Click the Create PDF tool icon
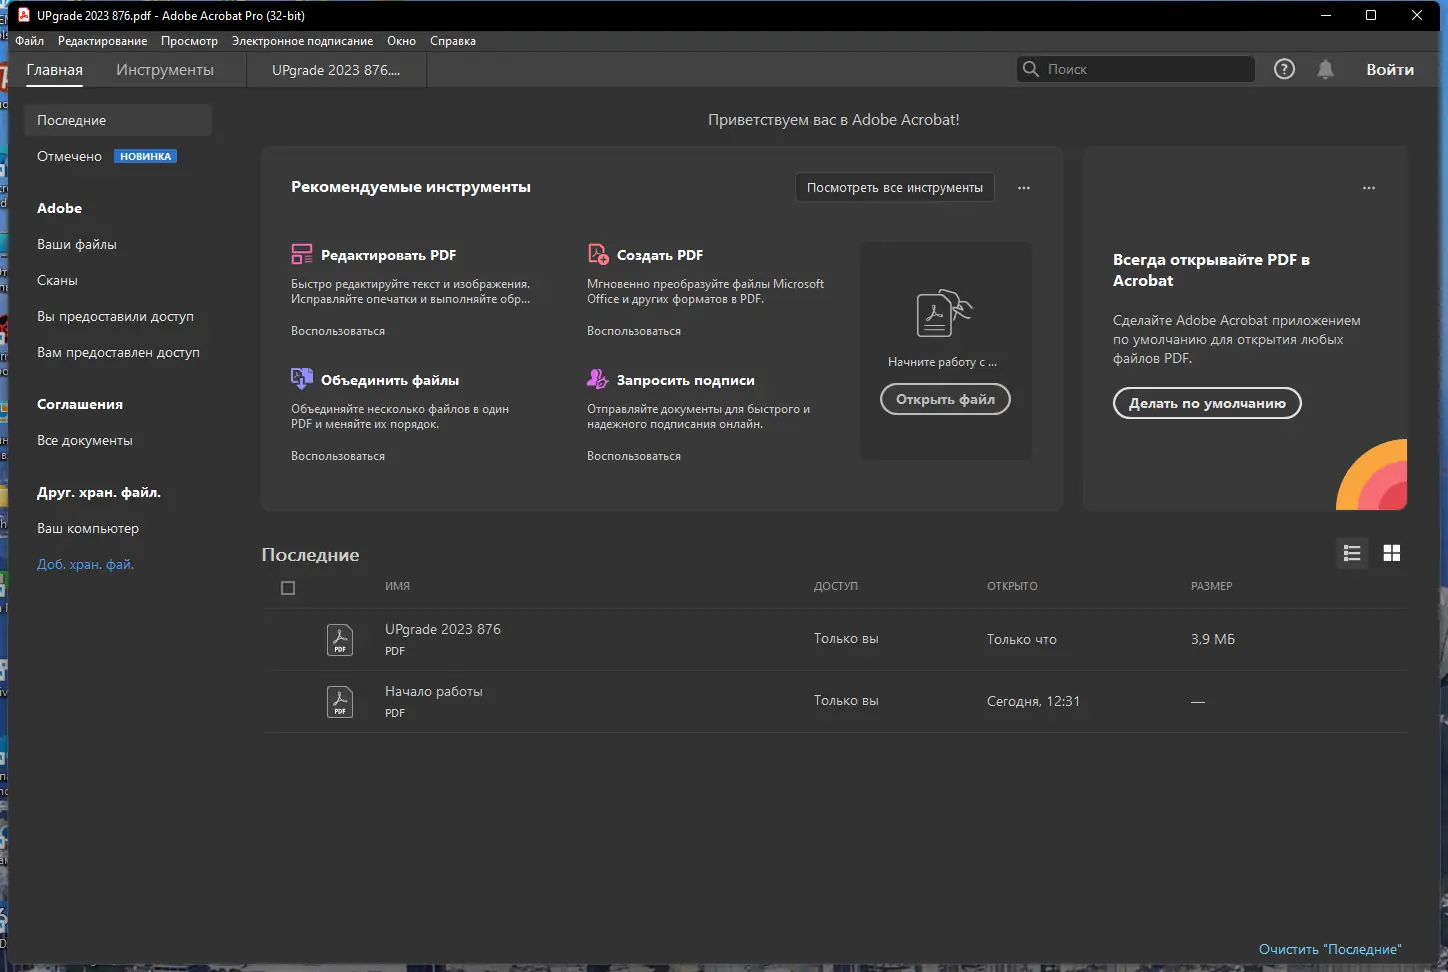Screen dimensions: 1448x972 click(598, 254)
